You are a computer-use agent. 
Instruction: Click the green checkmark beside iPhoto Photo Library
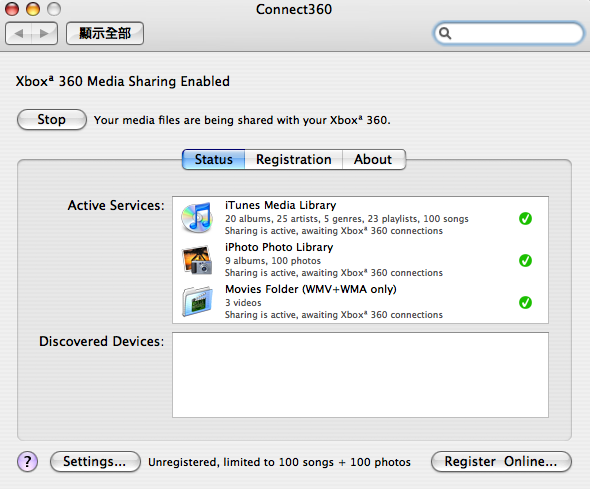525,260
